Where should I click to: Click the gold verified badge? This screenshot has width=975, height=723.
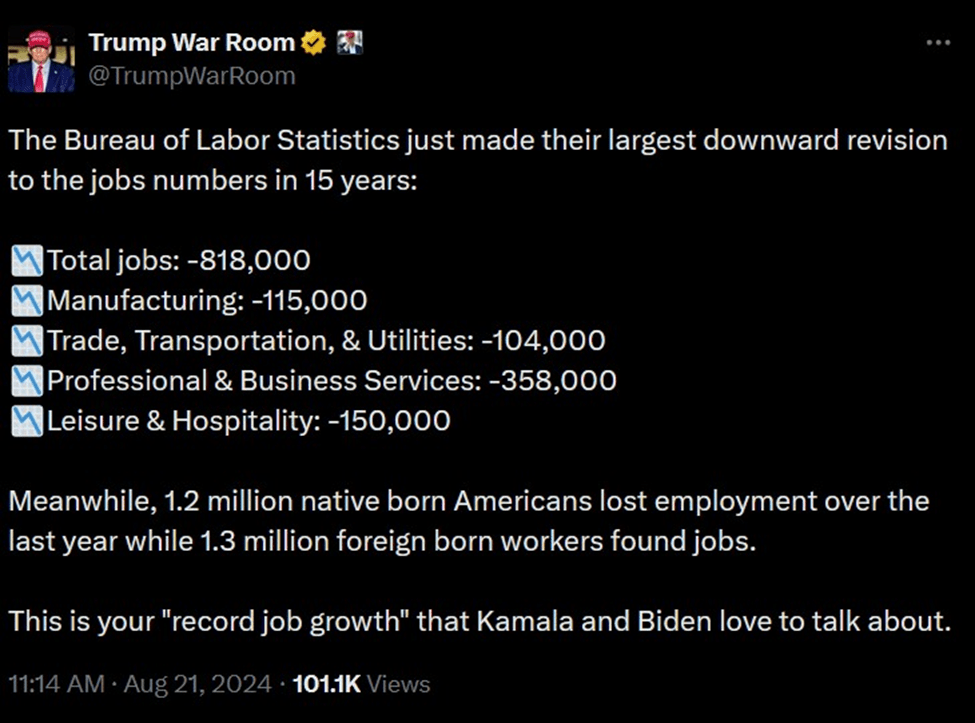[314, 42]
